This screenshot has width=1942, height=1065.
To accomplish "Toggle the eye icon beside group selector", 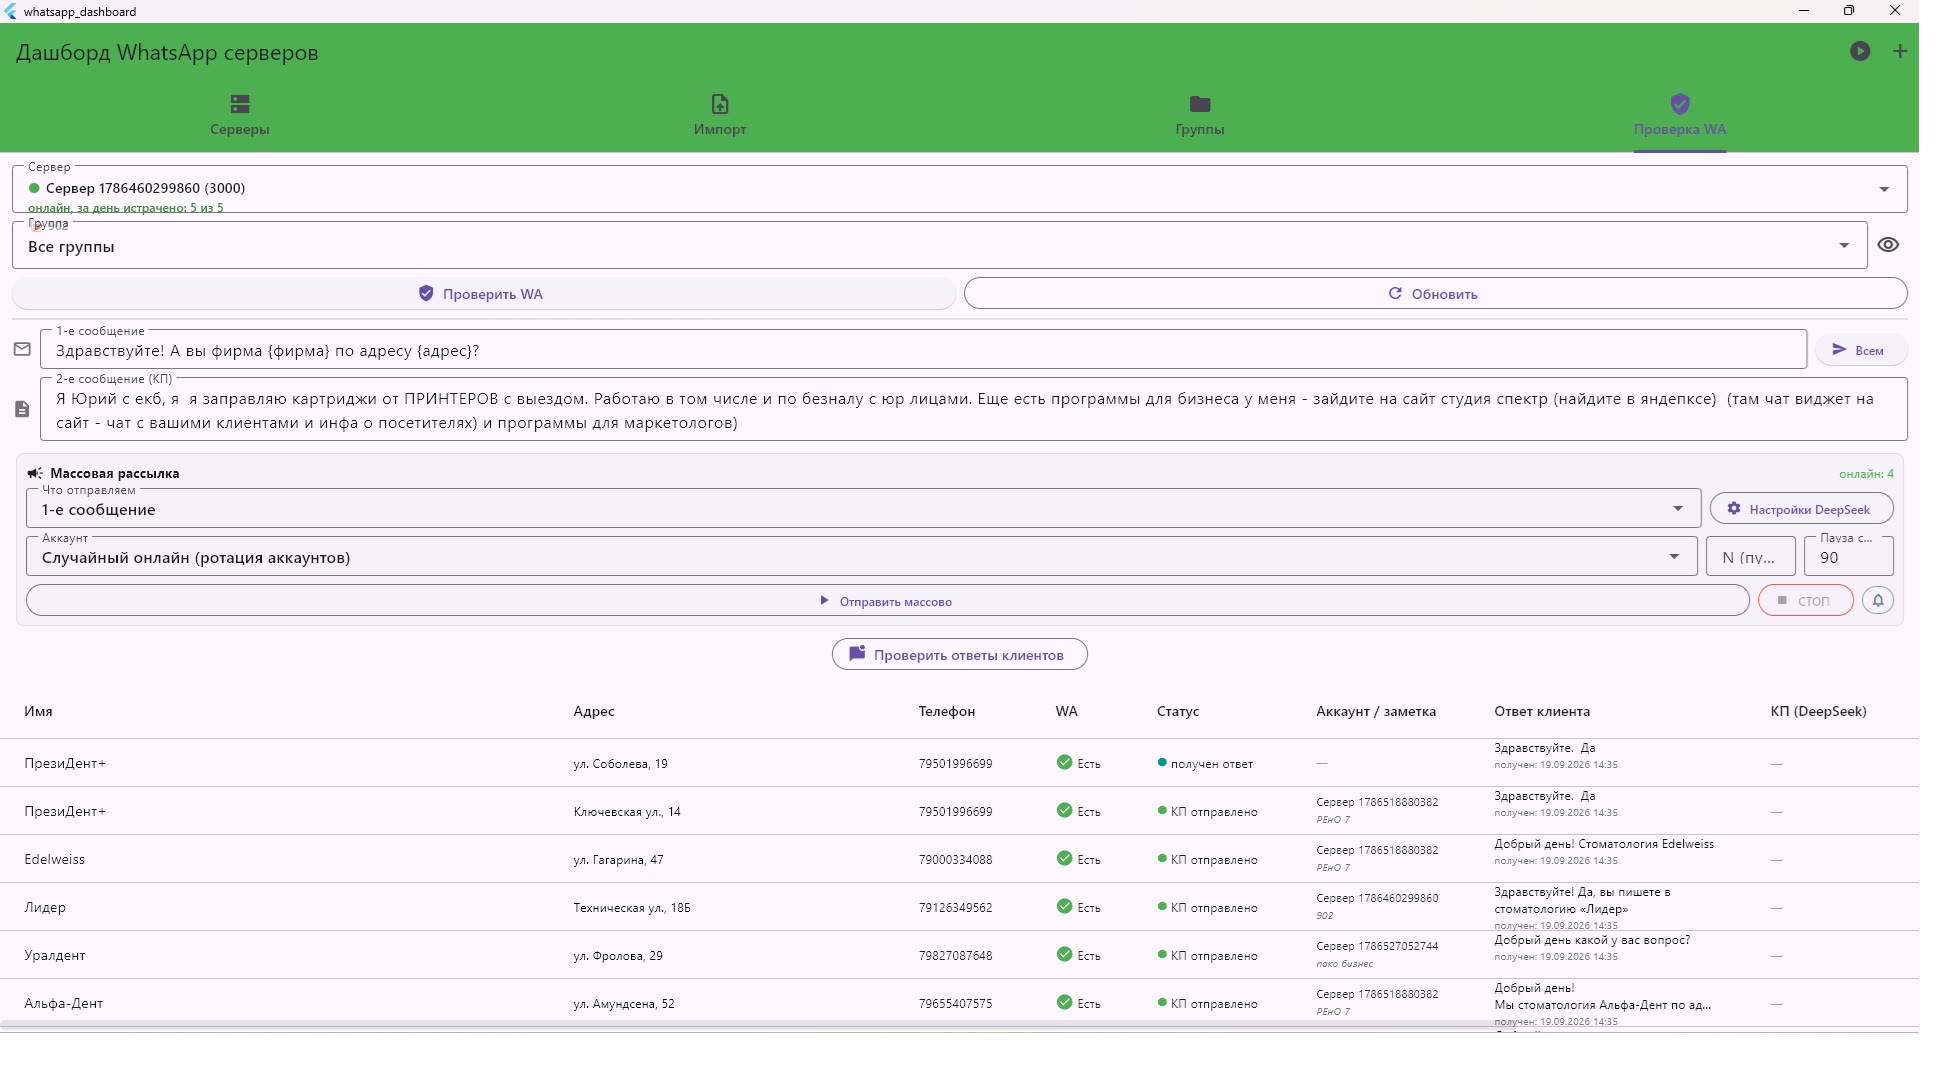I will 1887,245.
